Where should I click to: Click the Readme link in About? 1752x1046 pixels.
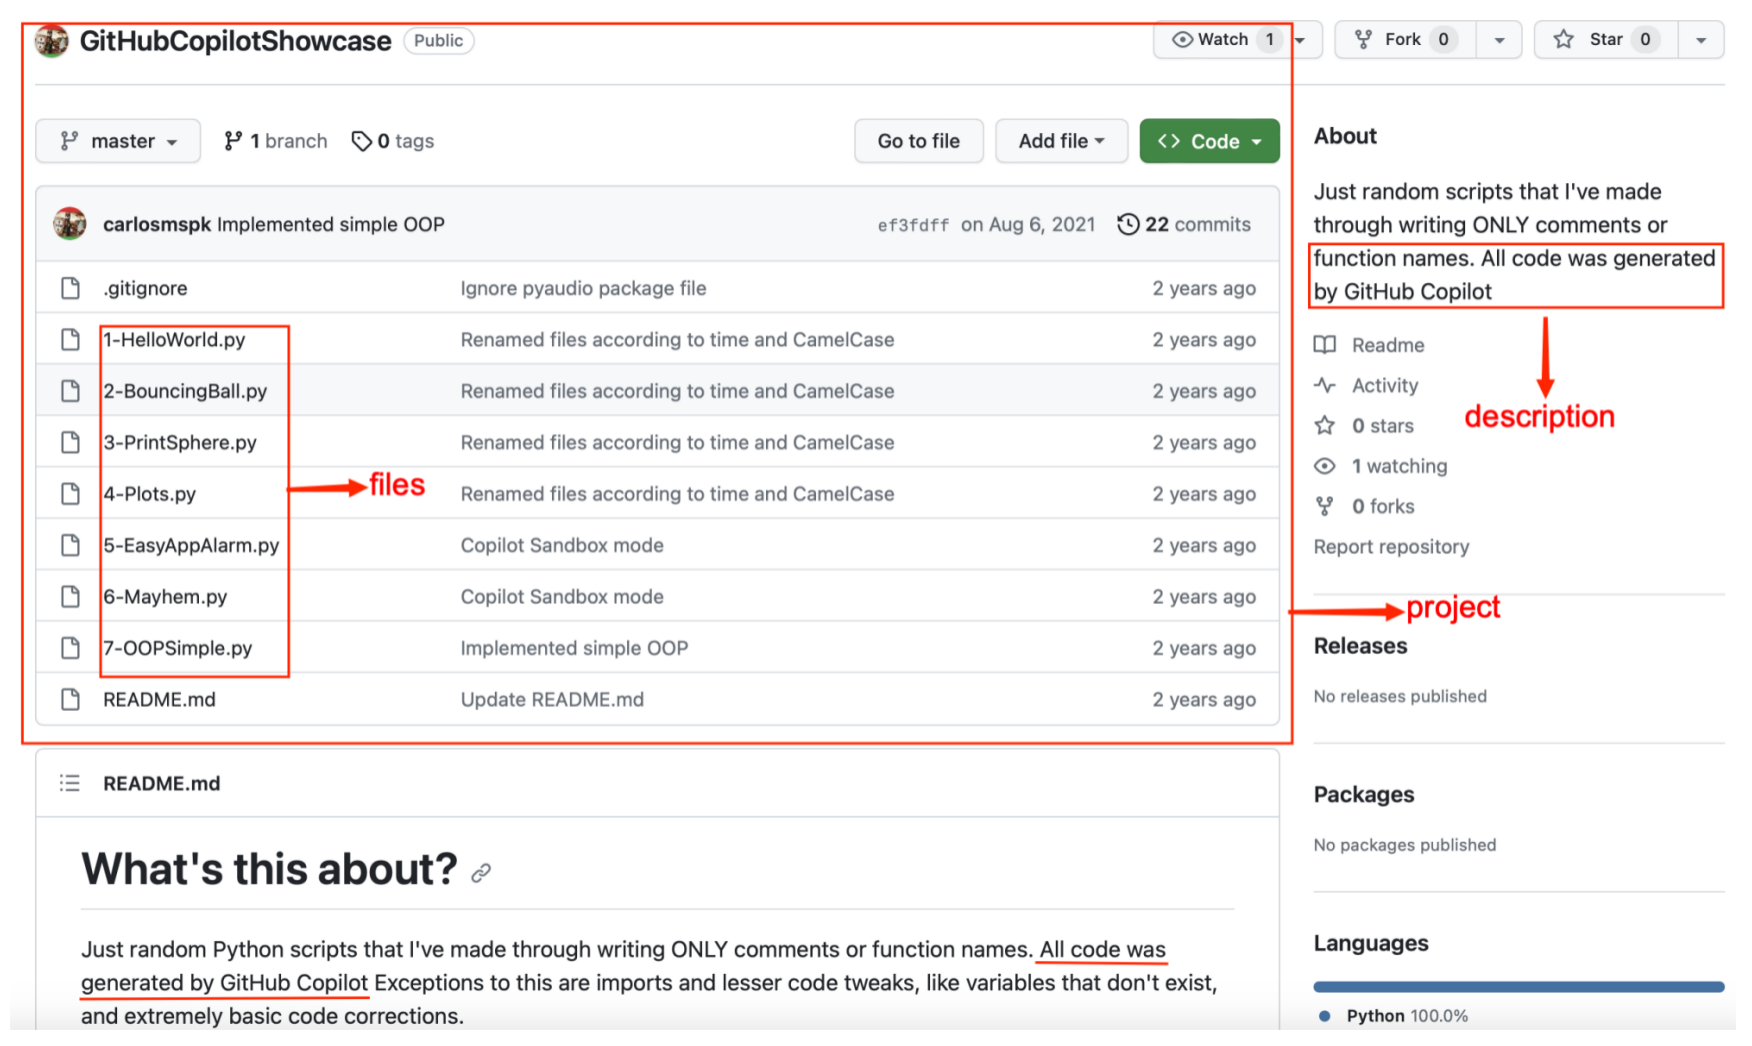coord(1388,345)
